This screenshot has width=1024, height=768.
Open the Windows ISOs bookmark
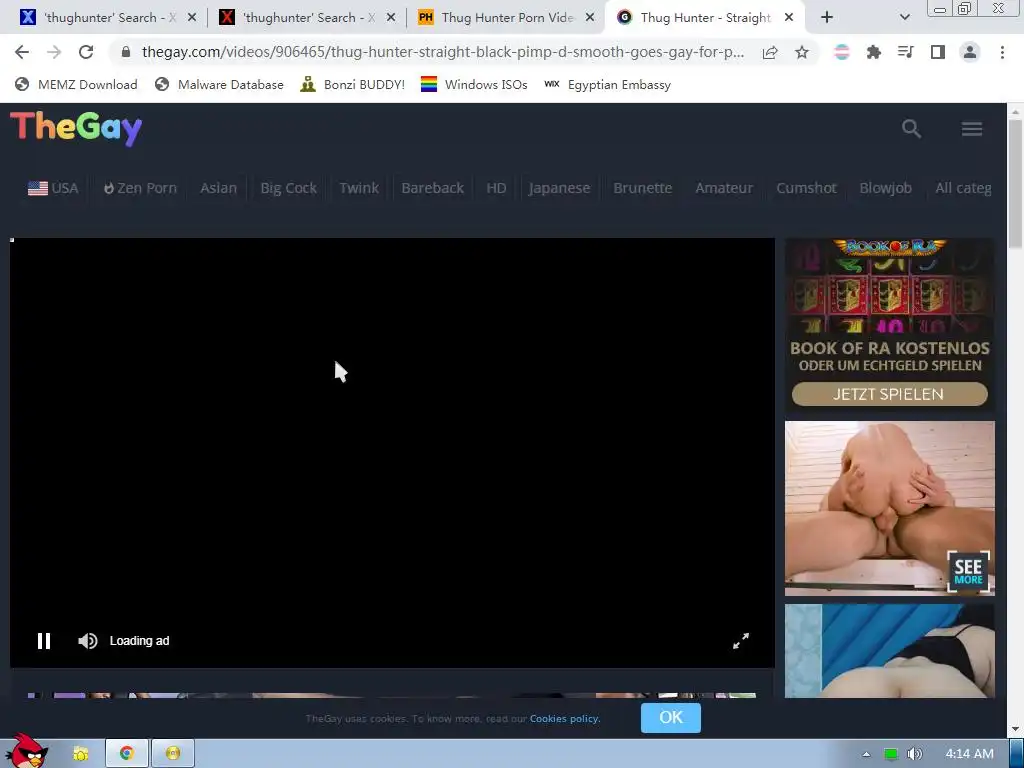pyautogui.click(x=474, y=84)
